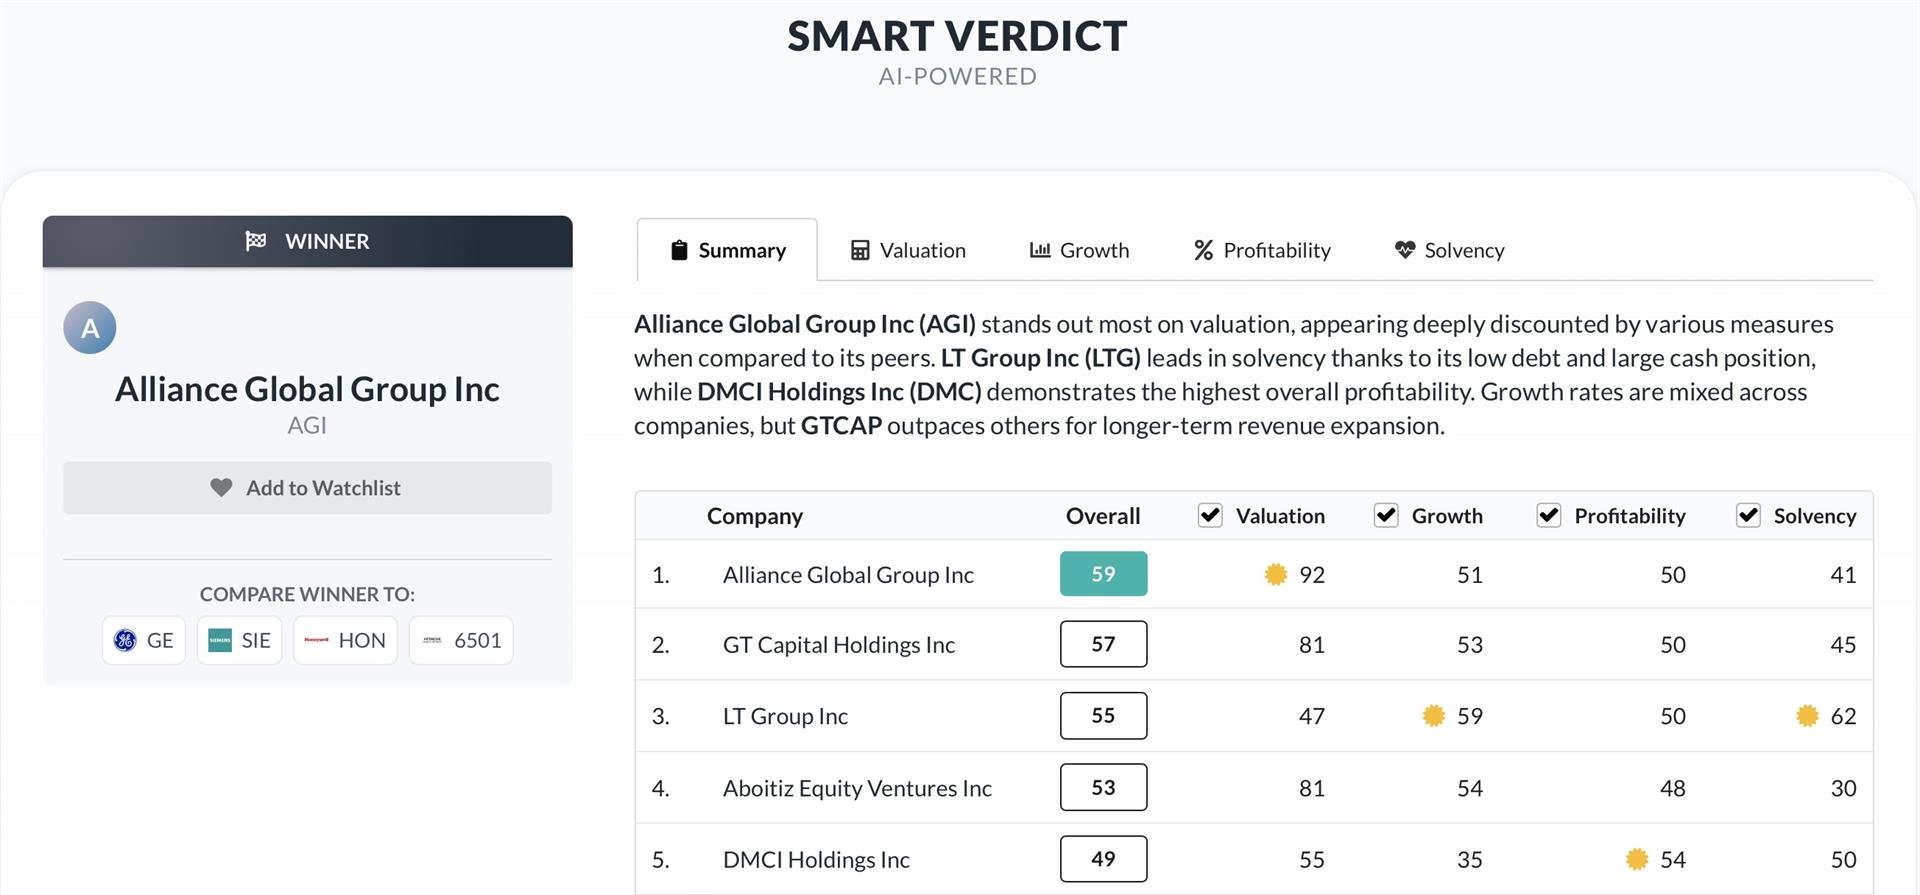
Task: Uncheck the Valuation column checkbox
Action: pyautogui.click(x=1210, y=515)
